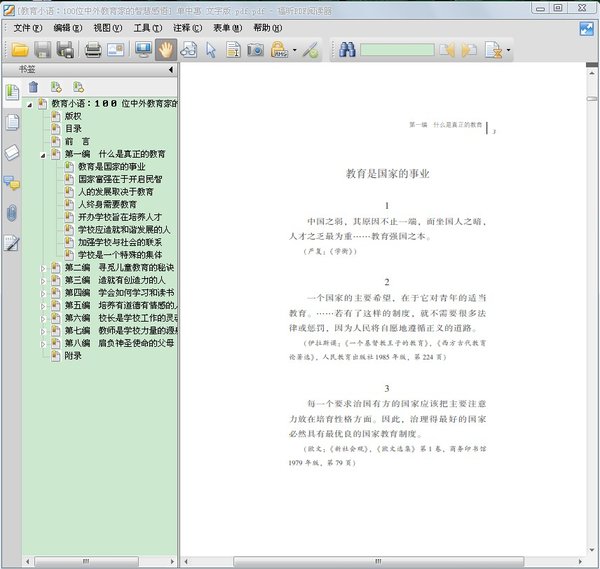The width and height of the screenshot is (600, 569).
Task: Open the Layers sidebar panel
Action: 12,152
